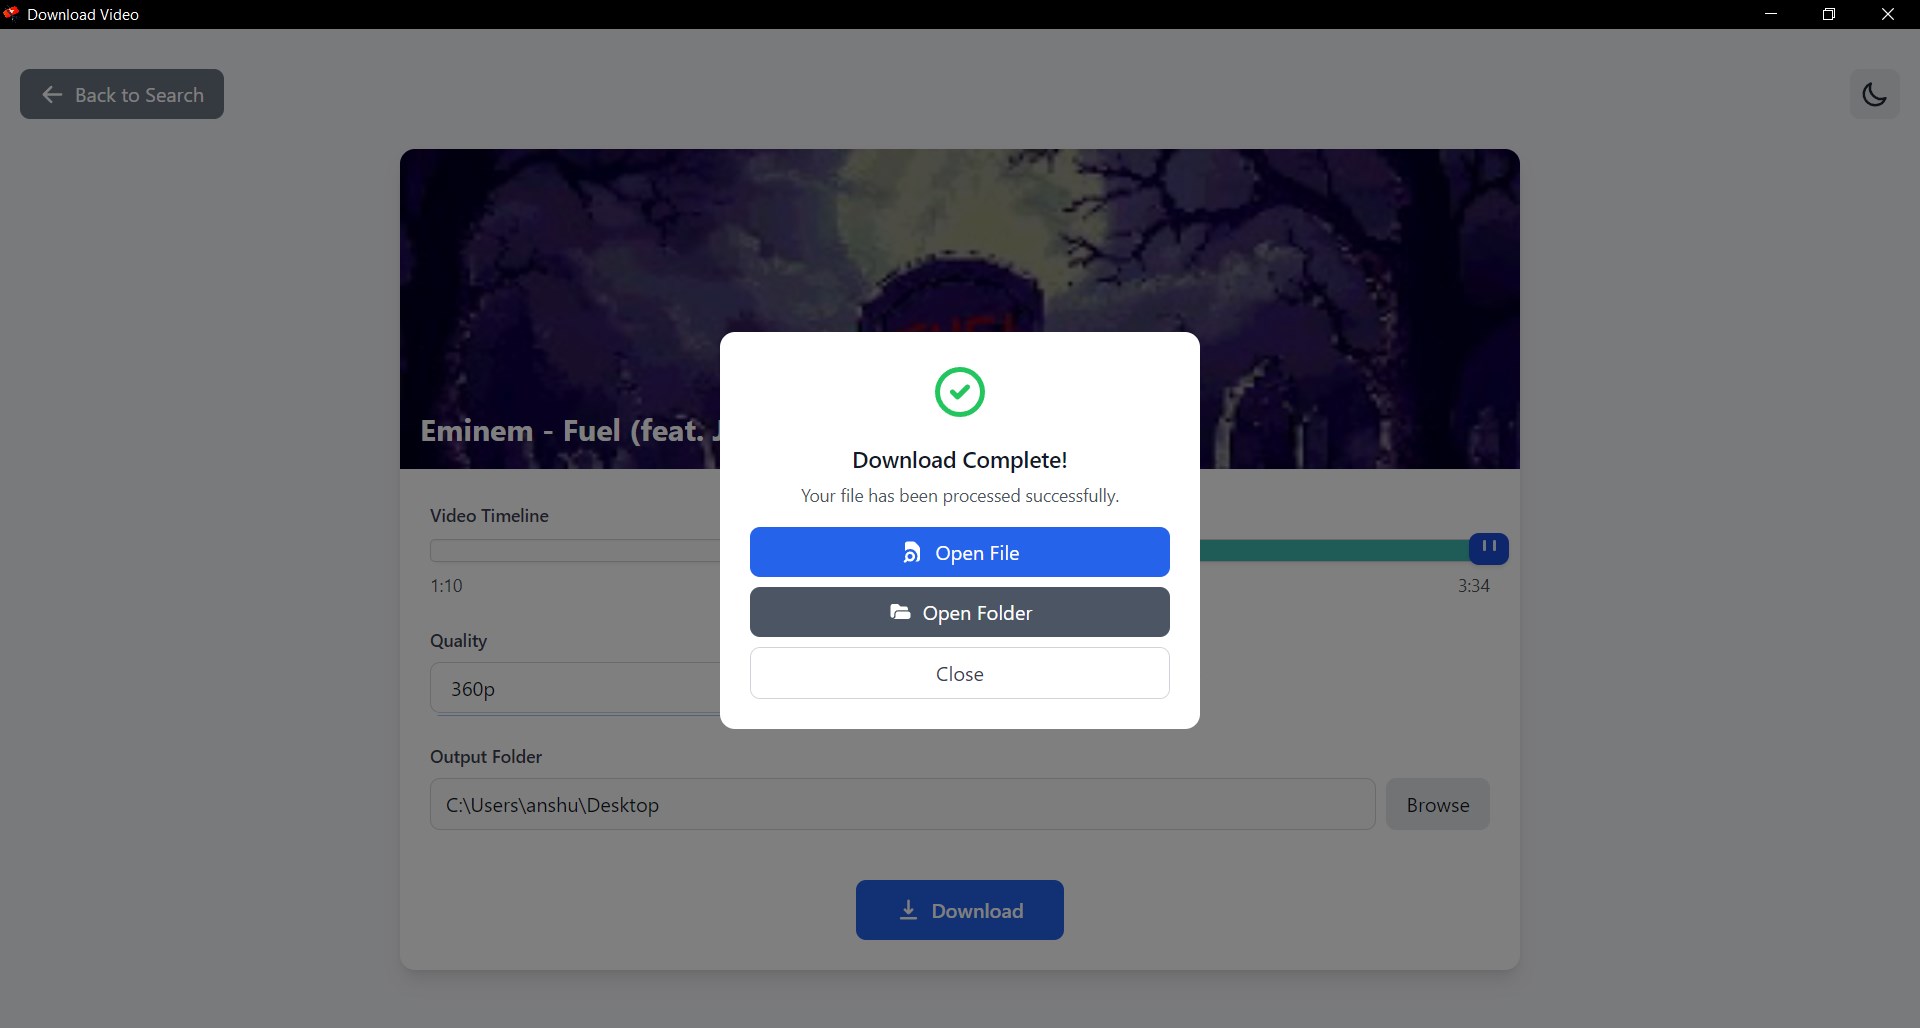The image size is (1920, 1028).
Task: Open the containing folder via Open Folder
Action: 960,612
